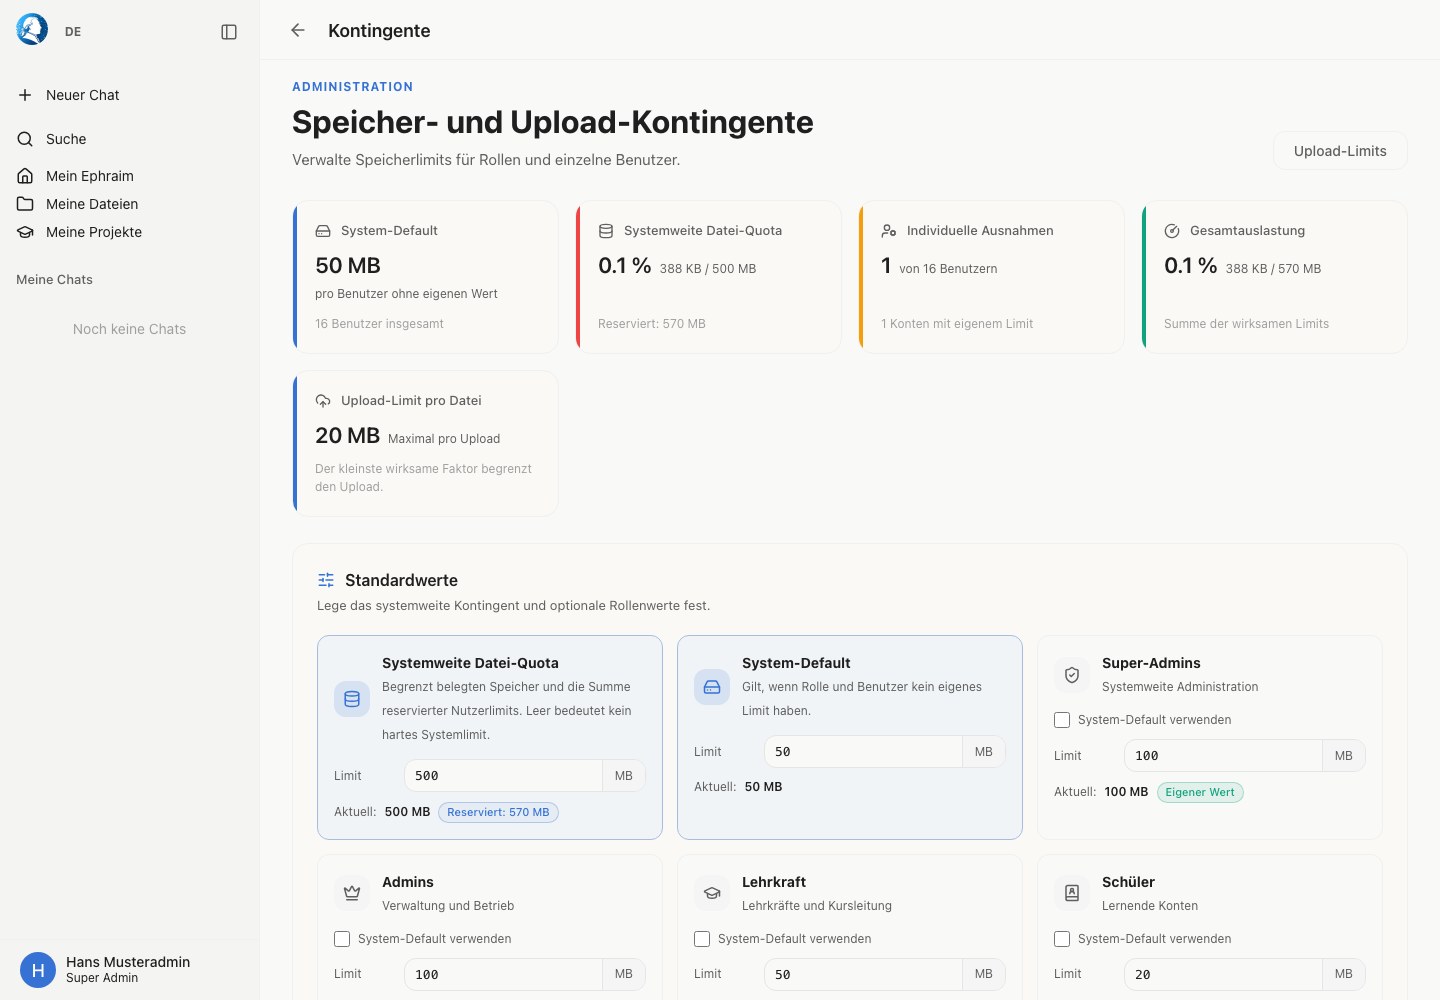Switch language via DE label
Screen dimensions: 1440x1000
(73, 32)
